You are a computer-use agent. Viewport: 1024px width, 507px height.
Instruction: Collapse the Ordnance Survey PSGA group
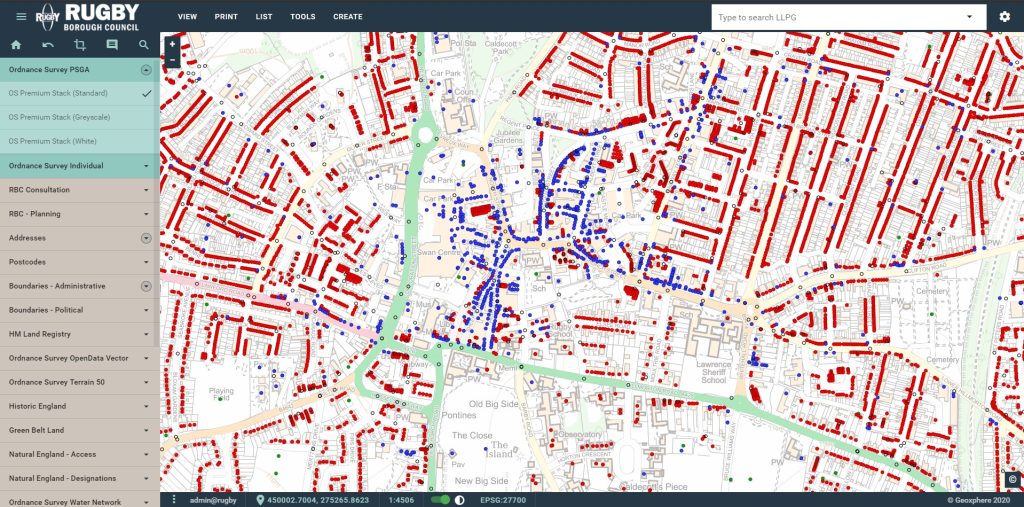coord(146,69)
